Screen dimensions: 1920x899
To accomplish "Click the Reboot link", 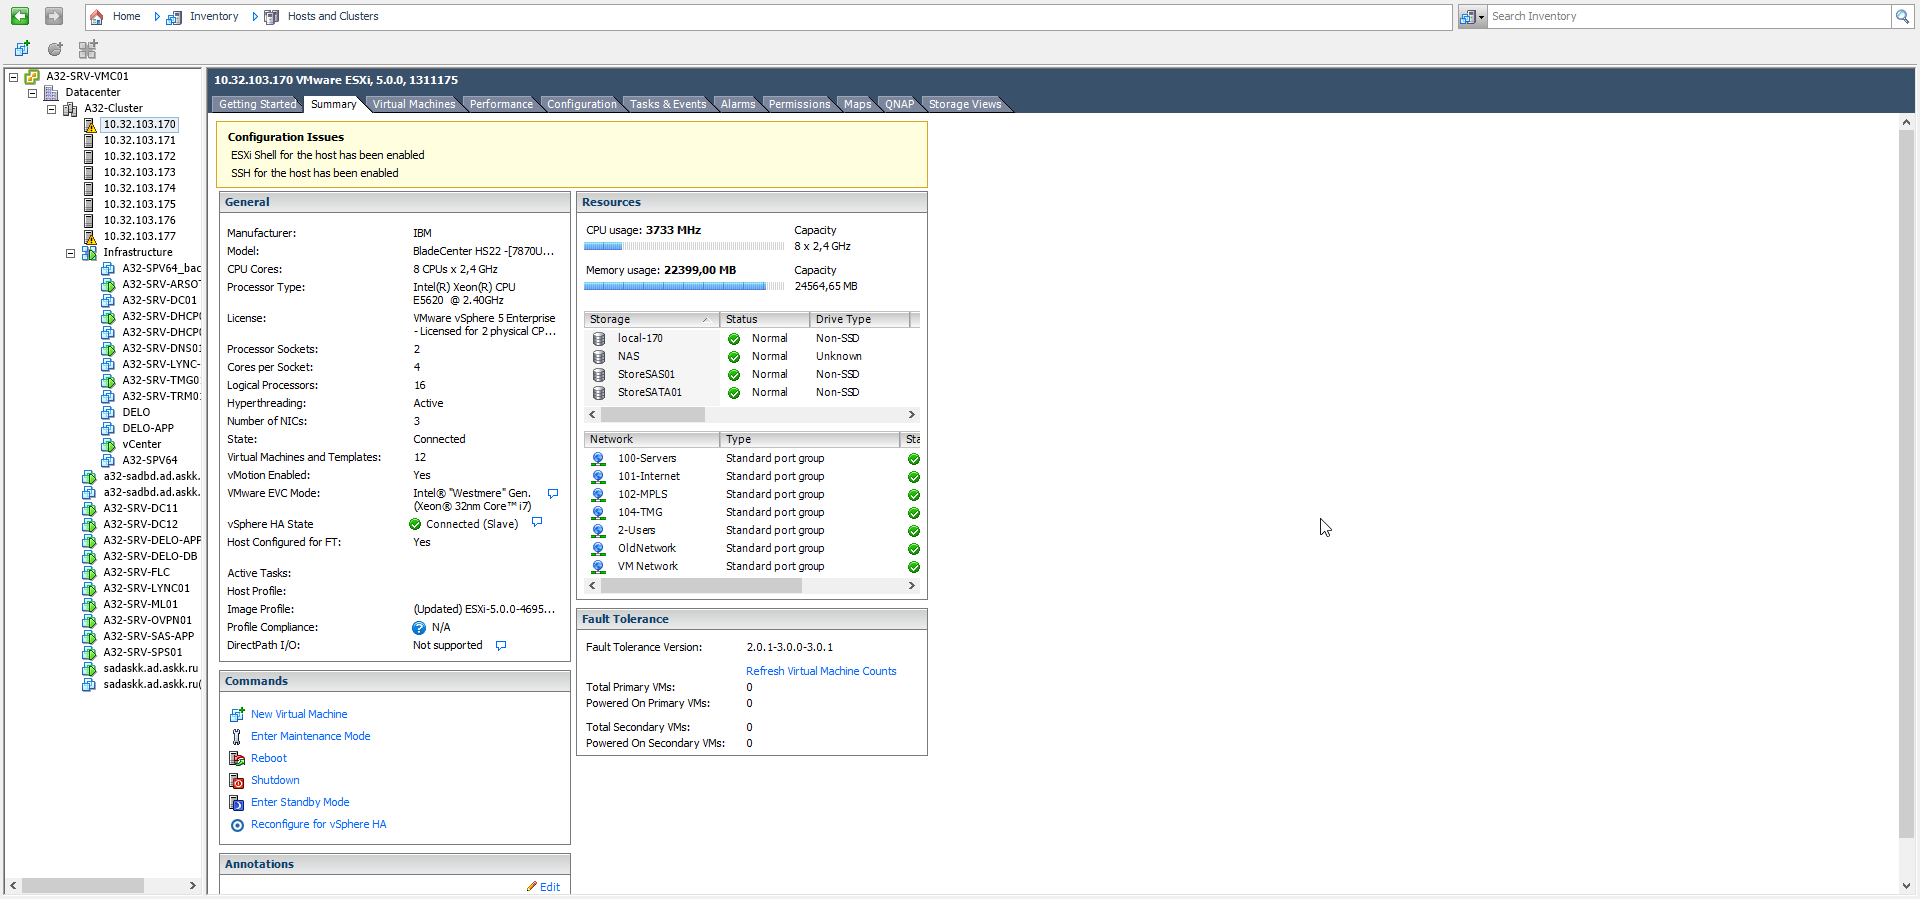I will 269,758.
